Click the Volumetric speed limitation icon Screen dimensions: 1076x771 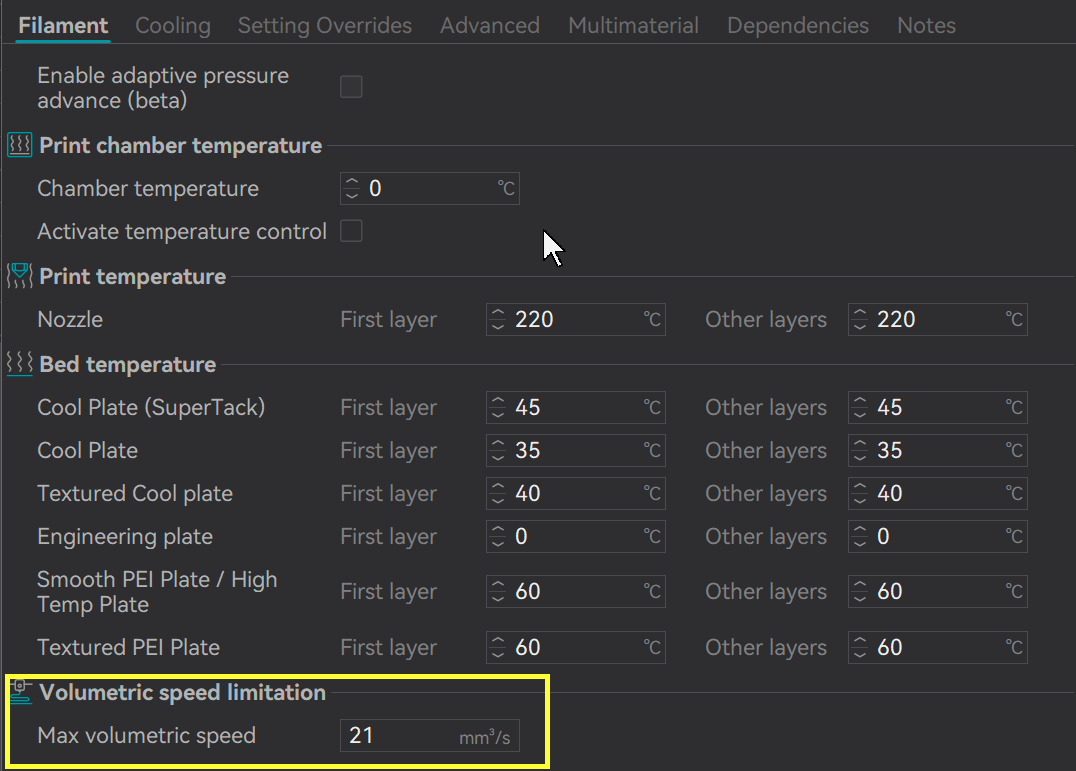(20, 693)
